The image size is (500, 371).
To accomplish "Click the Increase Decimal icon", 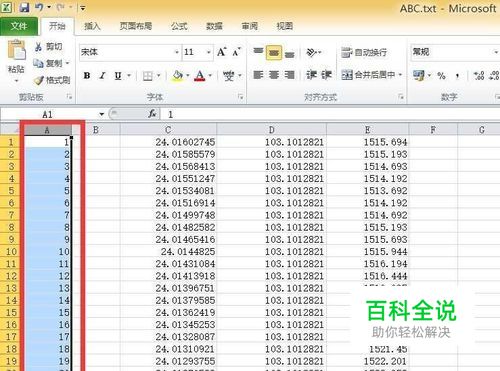I will (x=479, y=76).
